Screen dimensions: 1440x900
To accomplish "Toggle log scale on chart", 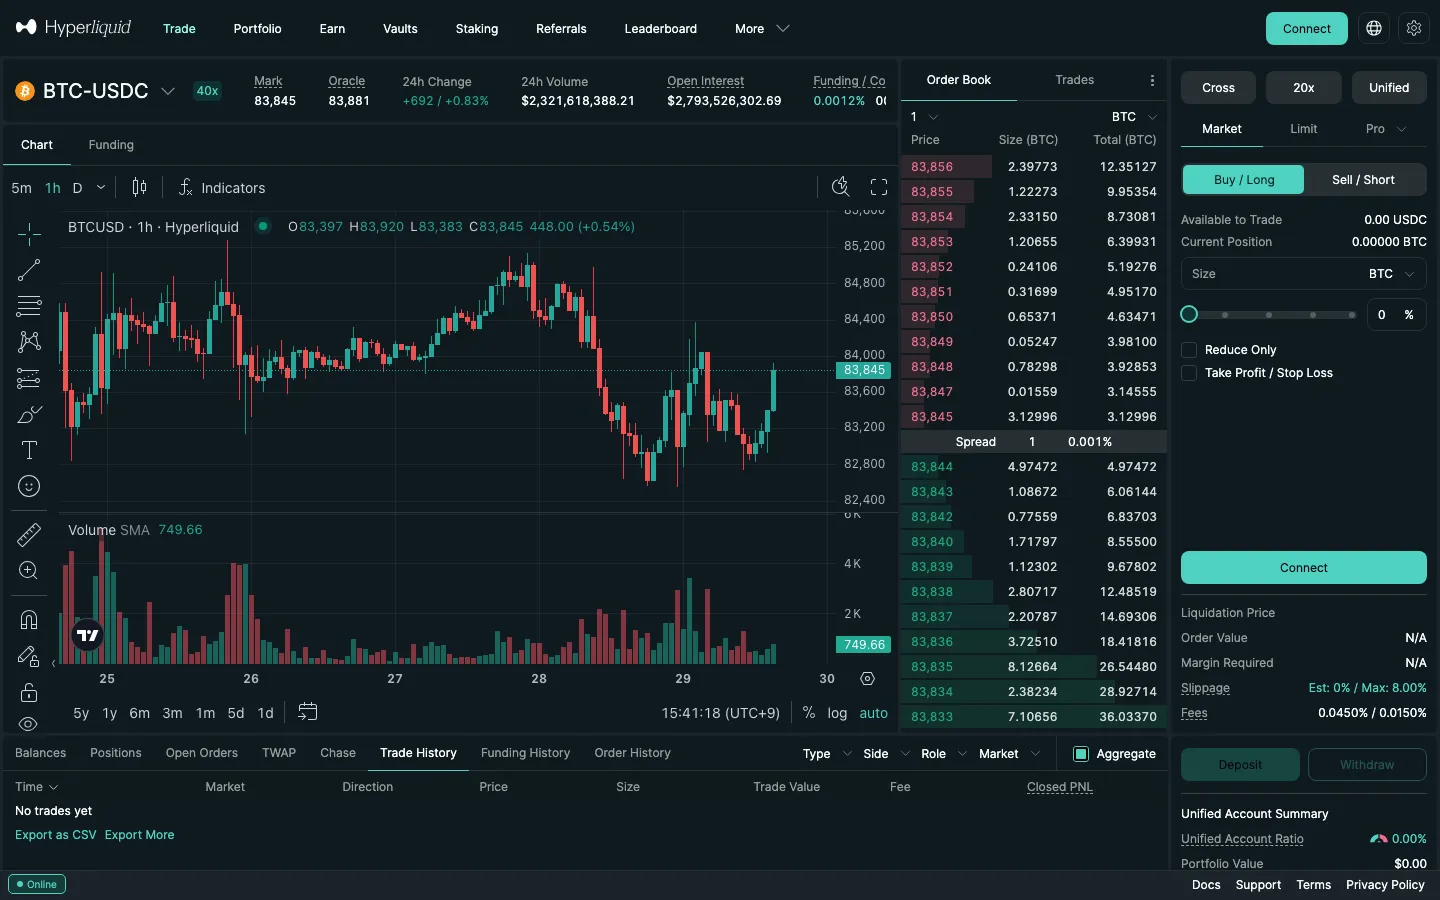I will tap(837, 713).
